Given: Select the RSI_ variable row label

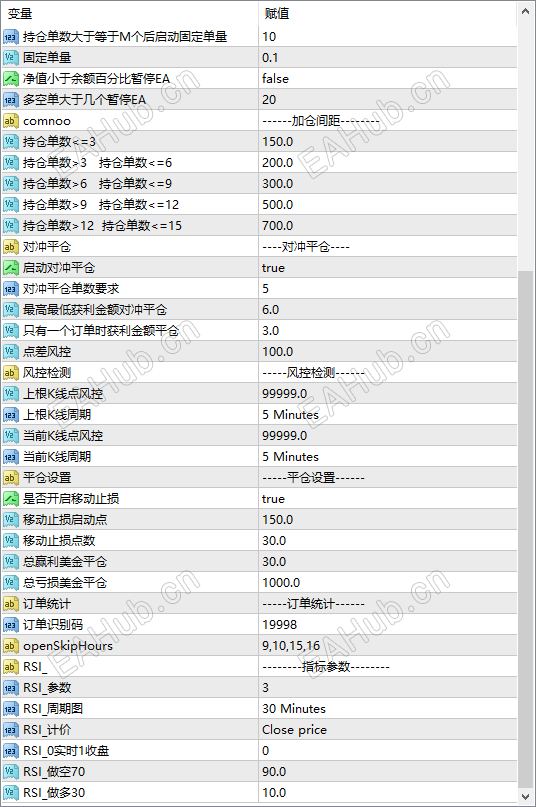Looking at the screenshot, I should (x=35, y=667).
